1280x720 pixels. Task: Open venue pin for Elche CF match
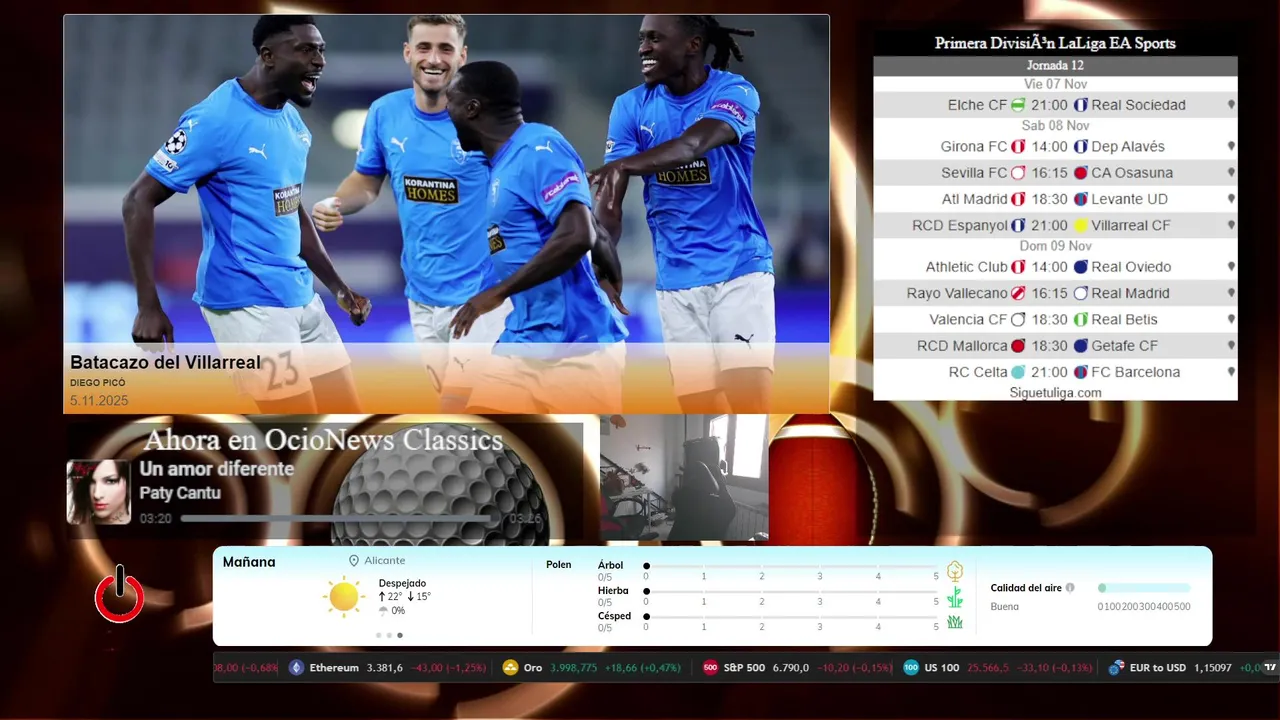pos(1231,105)
